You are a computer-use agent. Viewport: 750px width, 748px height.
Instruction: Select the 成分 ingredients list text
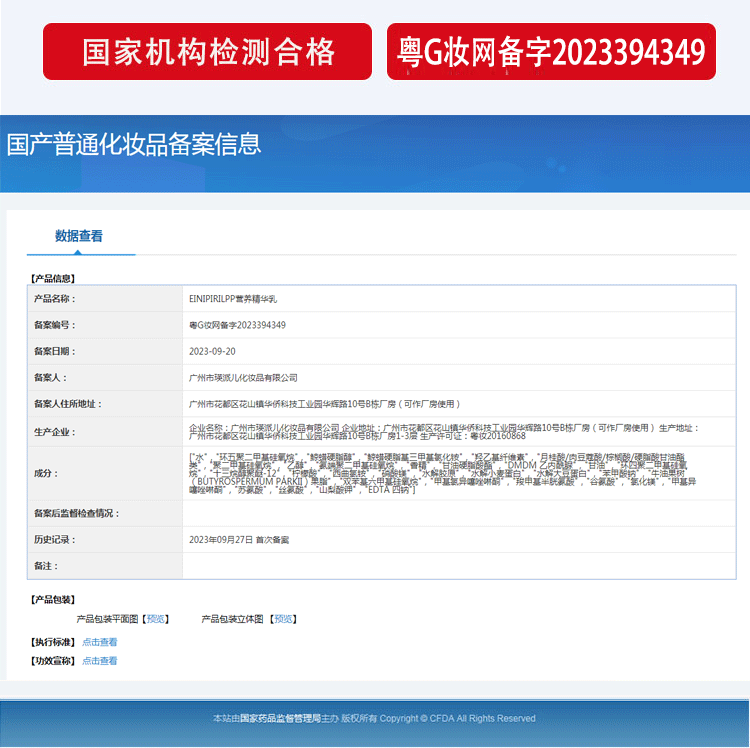click(442, 473)
